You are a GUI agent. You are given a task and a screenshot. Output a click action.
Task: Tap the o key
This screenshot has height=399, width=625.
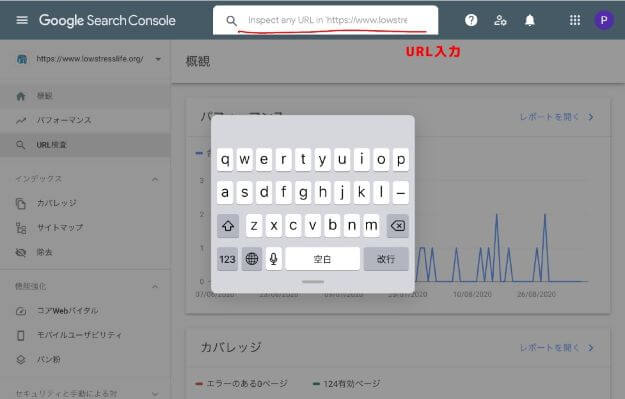(x=381, y=159)
